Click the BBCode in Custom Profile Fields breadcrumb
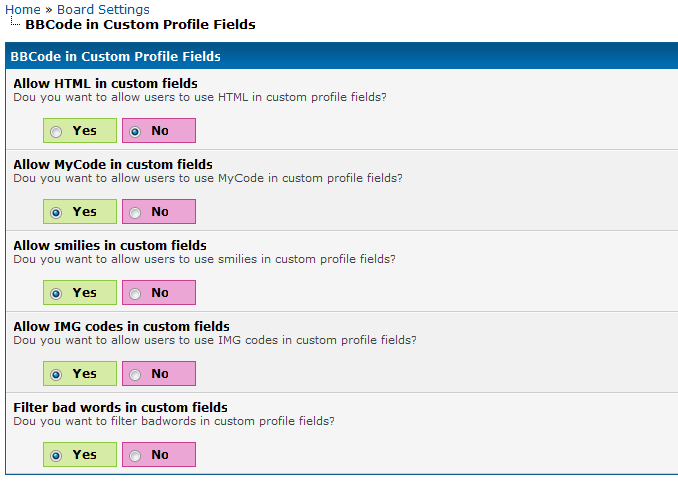 pos(140,24)
